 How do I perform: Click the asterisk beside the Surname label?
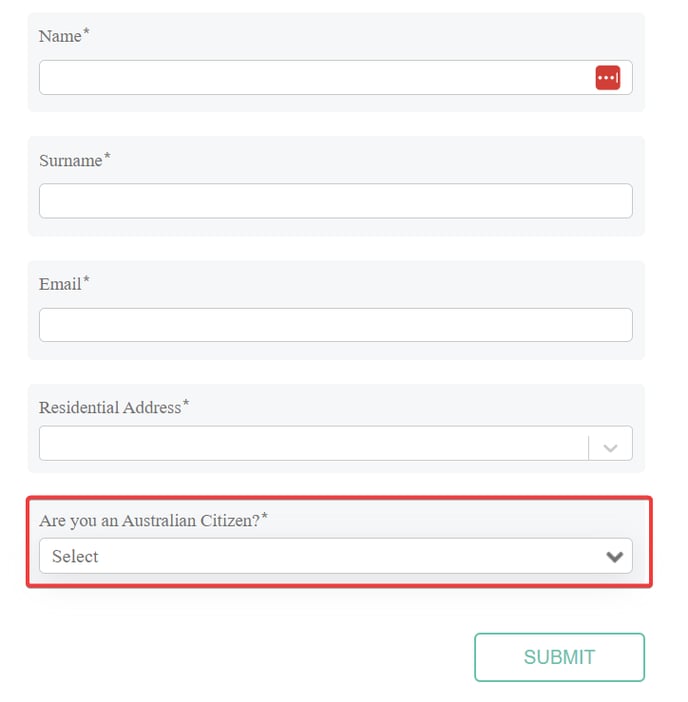107,156
